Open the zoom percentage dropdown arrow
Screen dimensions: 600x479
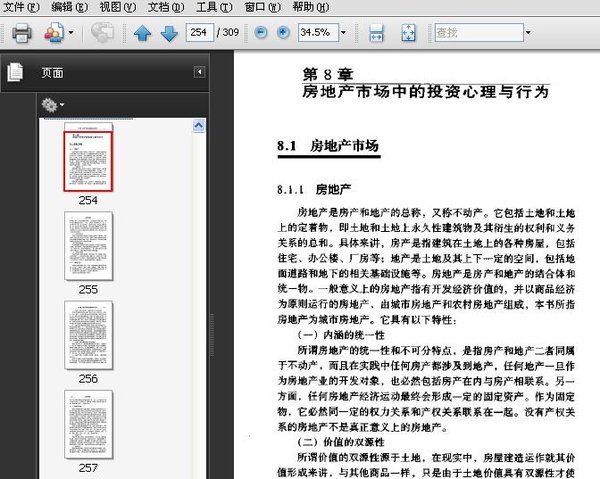click(343, 33)
